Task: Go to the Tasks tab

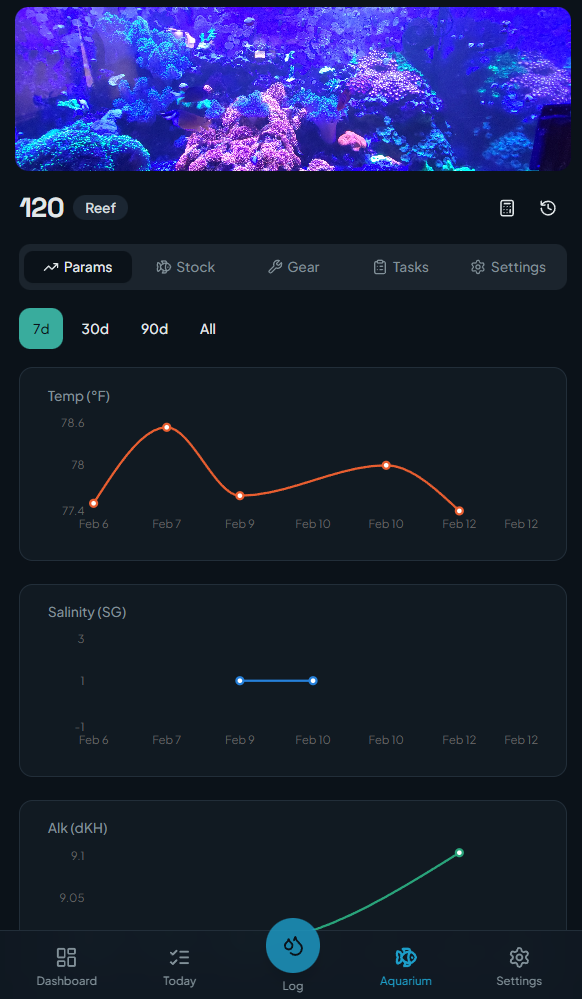Action: (x=400, y=267)
